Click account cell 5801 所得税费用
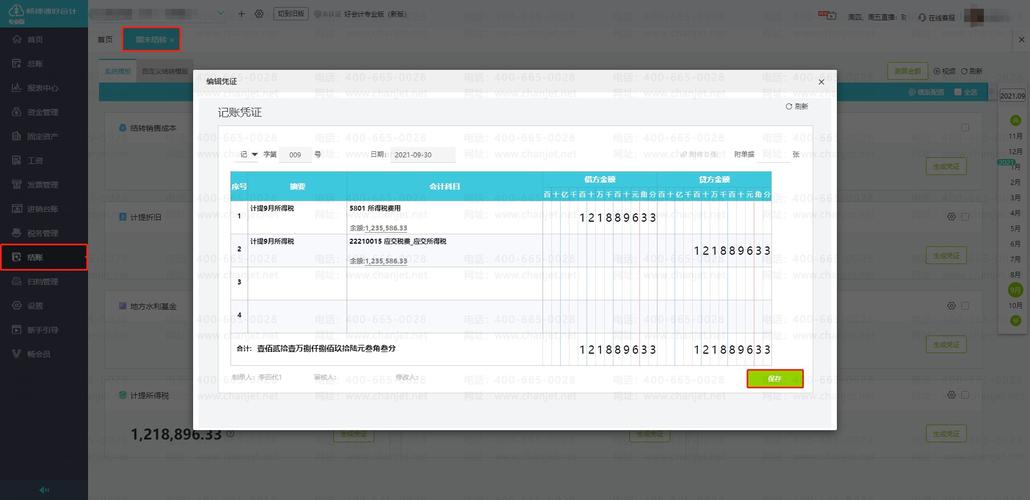1030x500 pixels. pos(445,217)
